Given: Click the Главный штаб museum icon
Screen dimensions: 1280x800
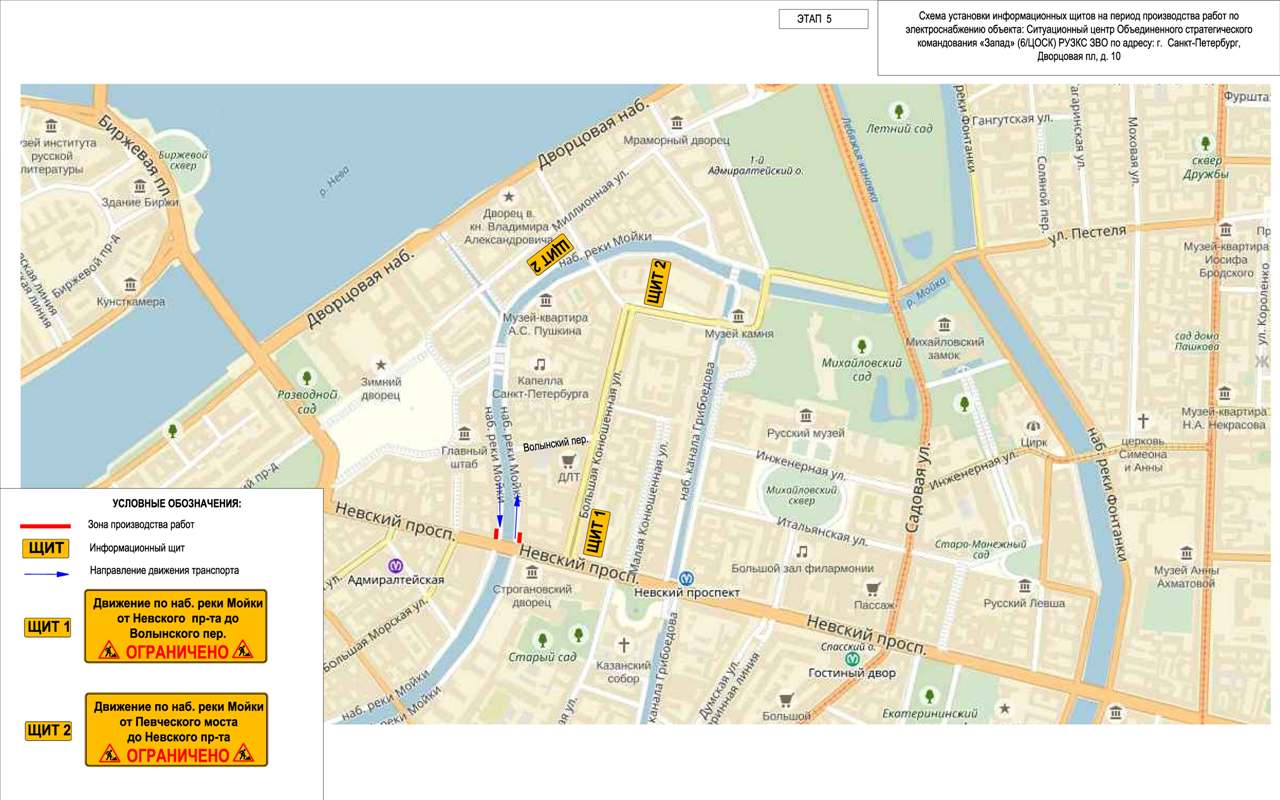Looking at the screenshot, I should point(464,434).
